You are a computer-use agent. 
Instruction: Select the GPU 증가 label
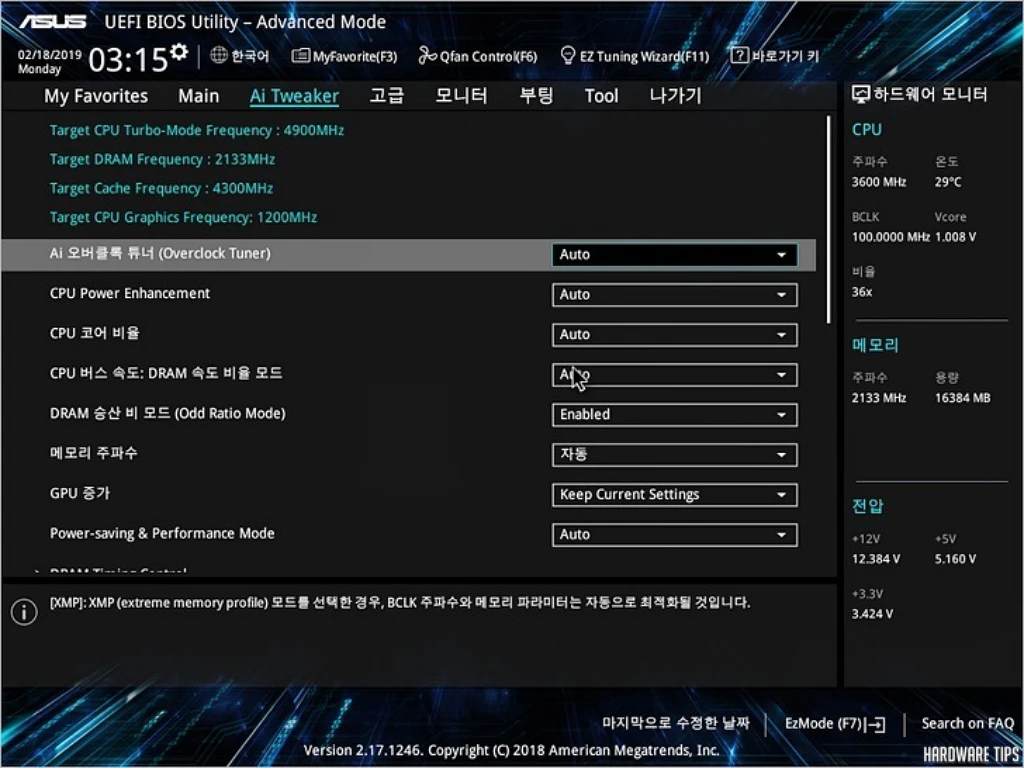80,493
